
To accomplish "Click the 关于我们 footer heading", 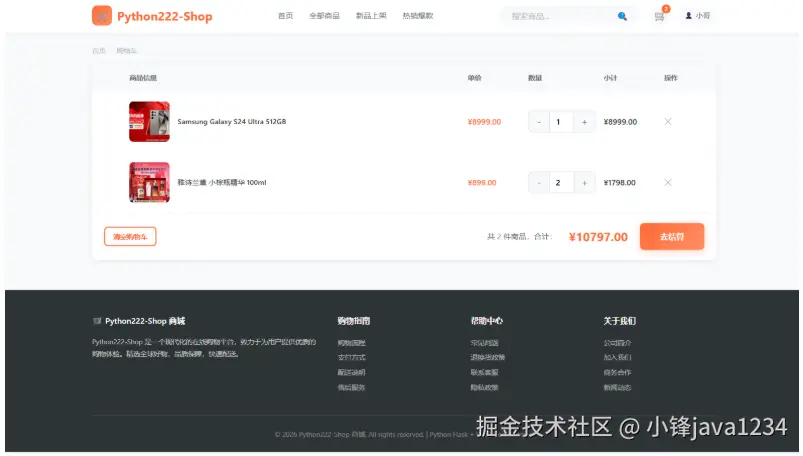I will pos(619,321).
